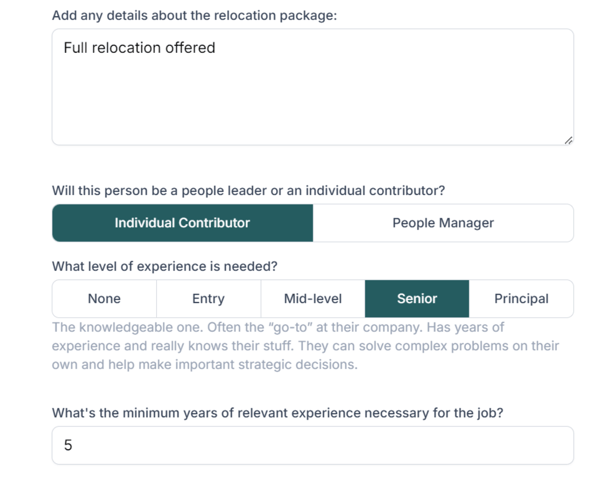Click the text area resize handle

[x=568, y=140]
